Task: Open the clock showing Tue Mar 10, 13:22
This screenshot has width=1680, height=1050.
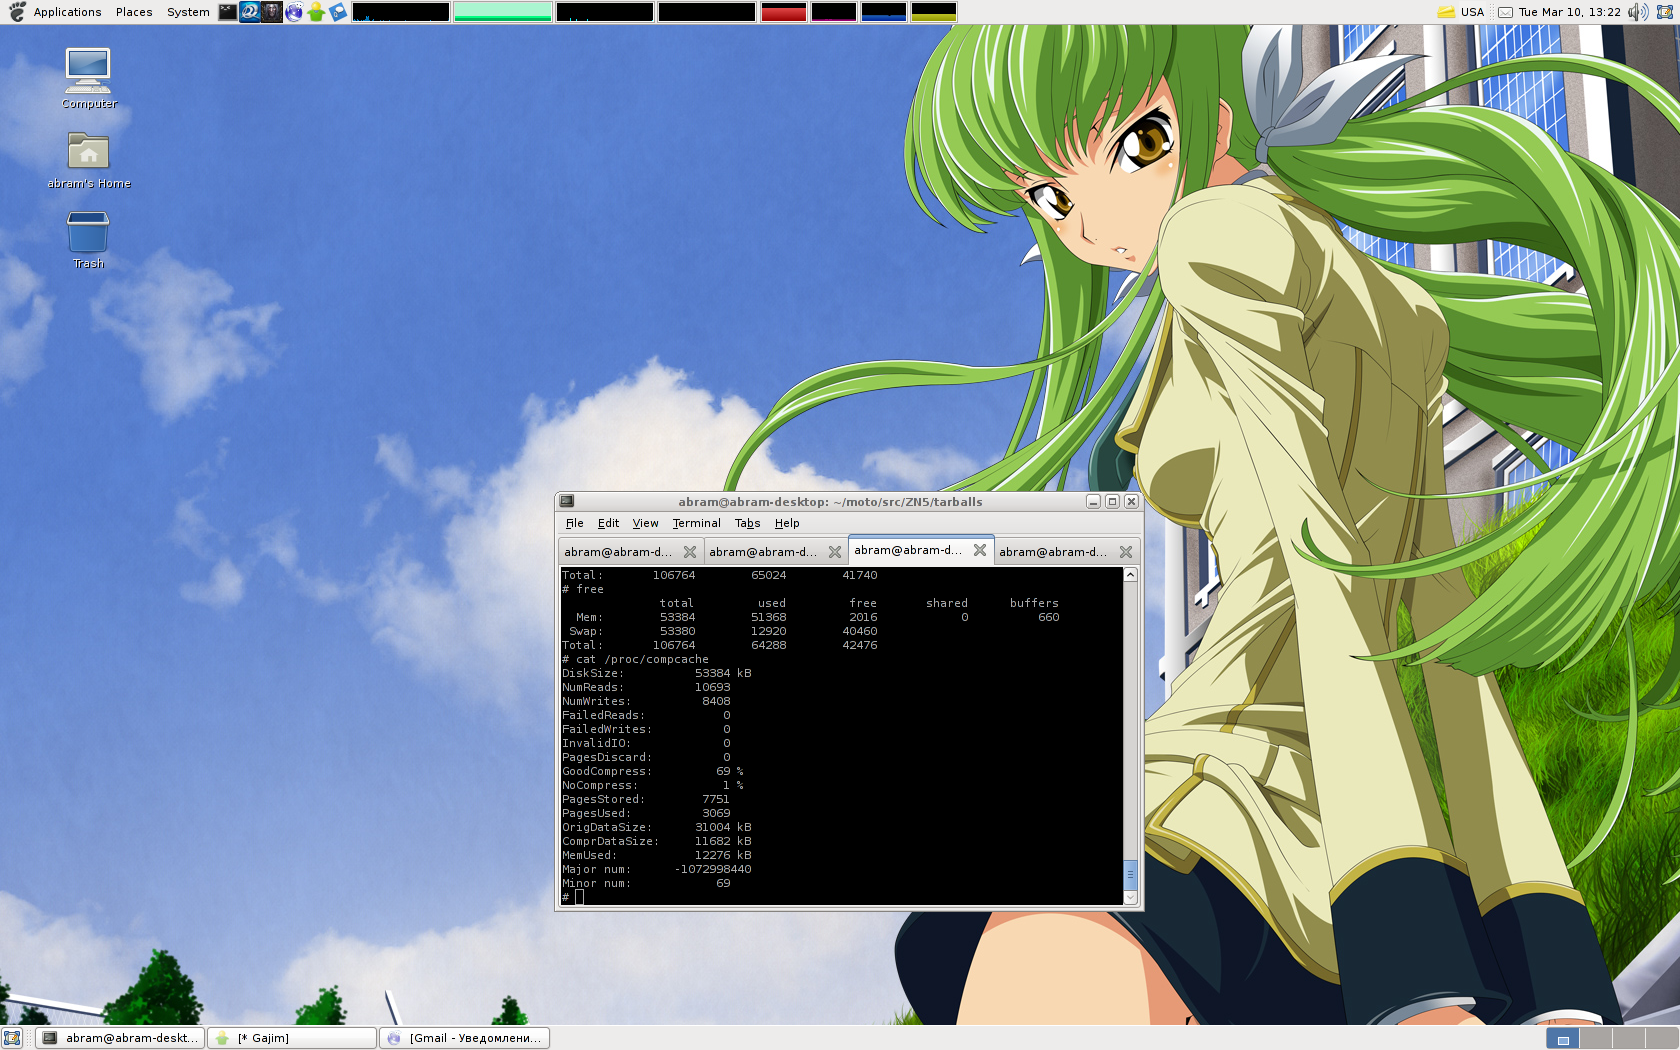Action: [x=1569, y=12]
